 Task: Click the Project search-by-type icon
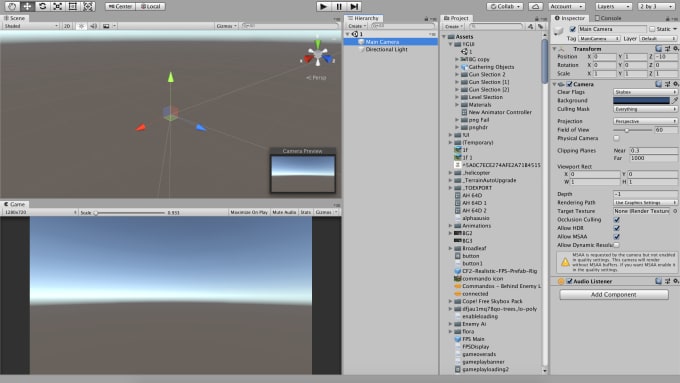click(x=530, y=26)
